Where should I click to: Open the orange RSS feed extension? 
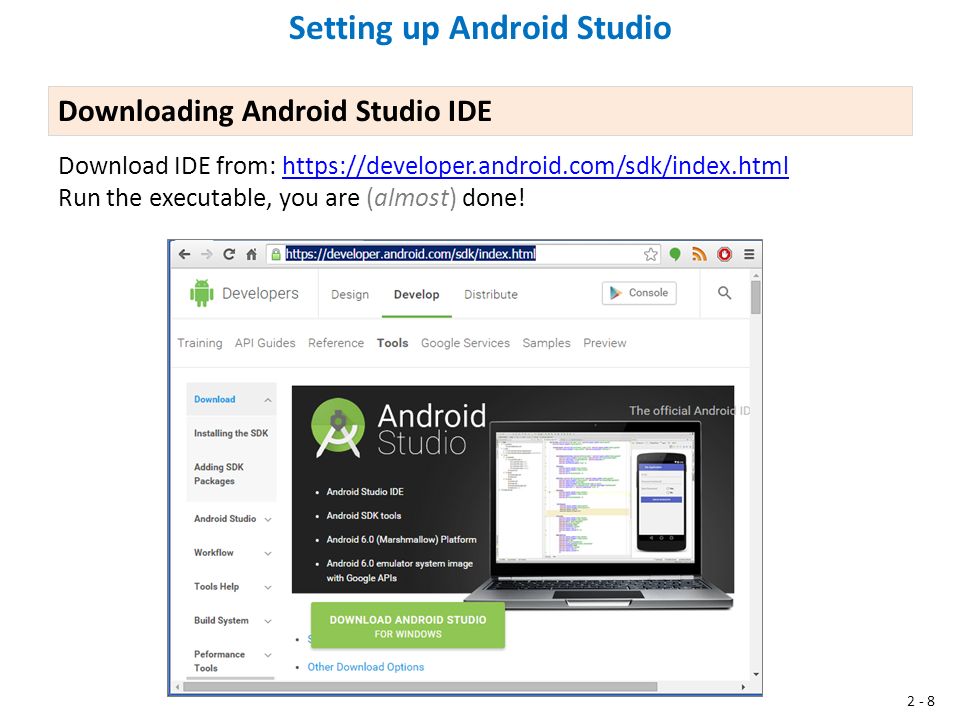pyautogui.click(x=699, y=254)
